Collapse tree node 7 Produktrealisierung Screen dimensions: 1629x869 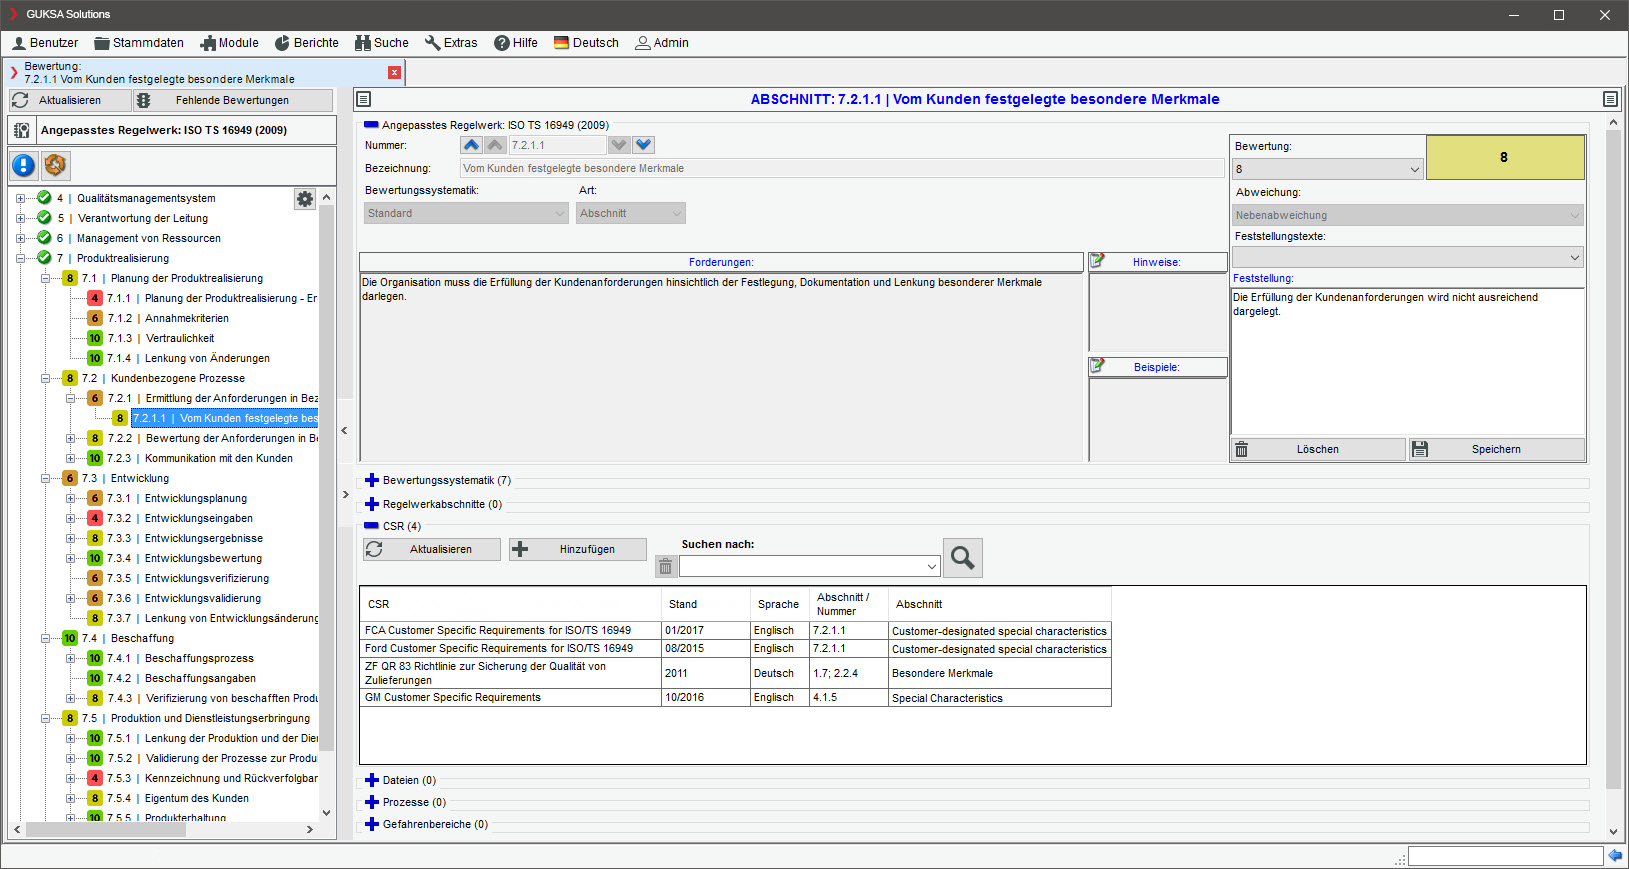click(20, 258)
